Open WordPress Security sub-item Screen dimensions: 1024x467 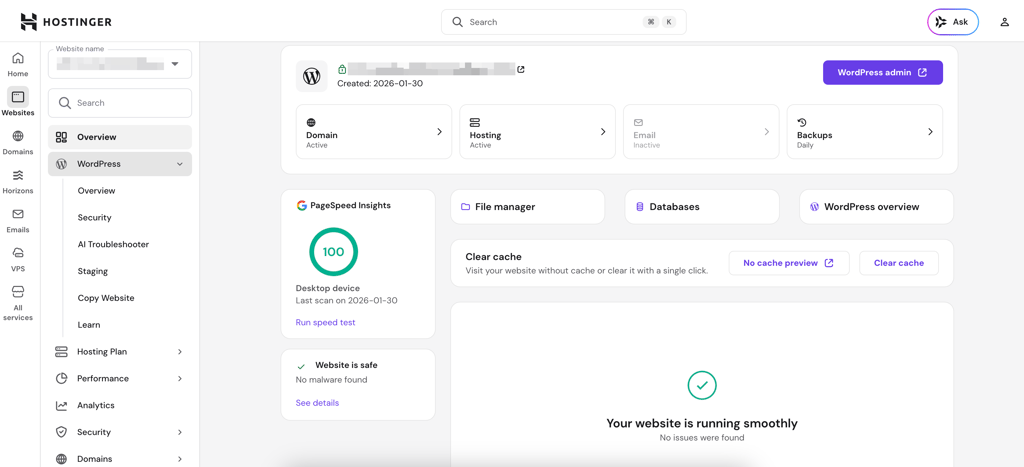[95, 217]
